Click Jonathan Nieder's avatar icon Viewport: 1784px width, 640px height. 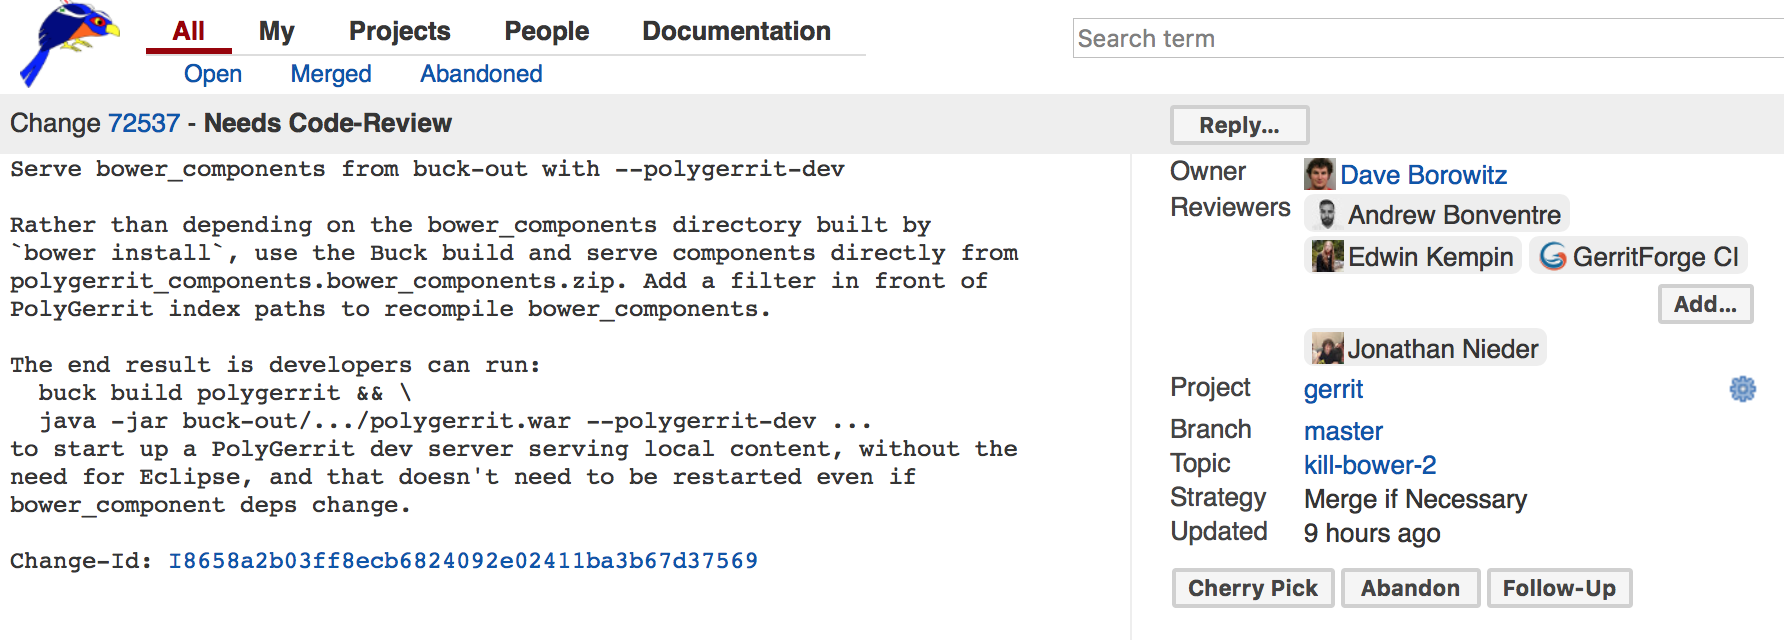click(1327, 348)
